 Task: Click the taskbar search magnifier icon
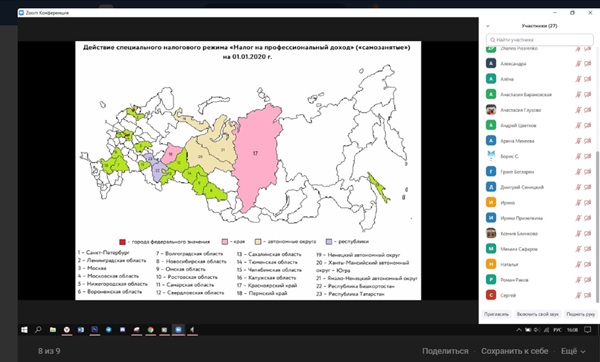coord(38,329)
